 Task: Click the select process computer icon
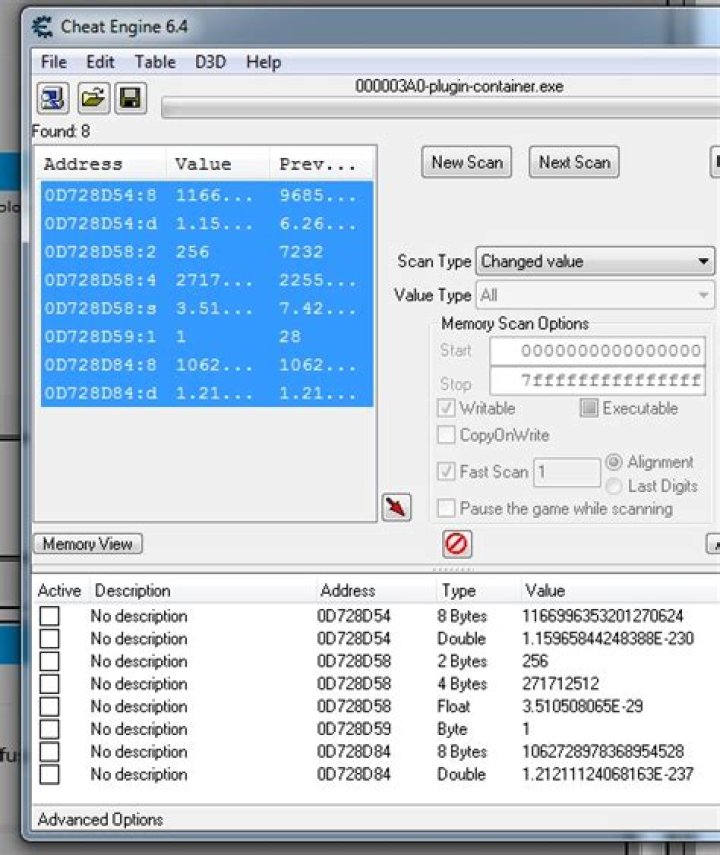[53, 98]
